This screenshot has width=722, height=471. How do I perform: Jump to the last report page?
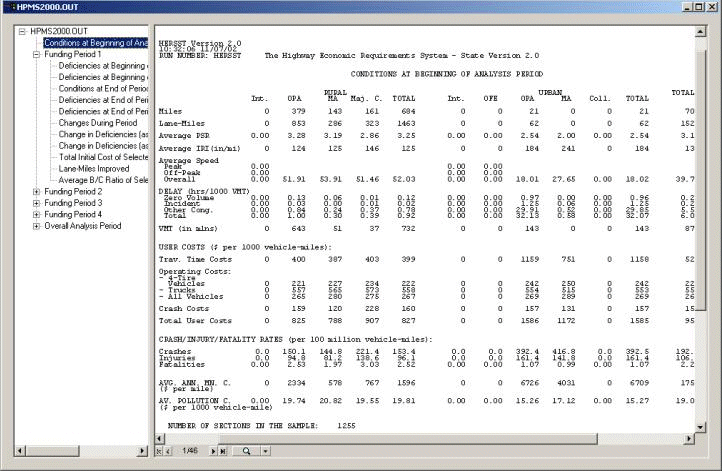pos(223,451)
